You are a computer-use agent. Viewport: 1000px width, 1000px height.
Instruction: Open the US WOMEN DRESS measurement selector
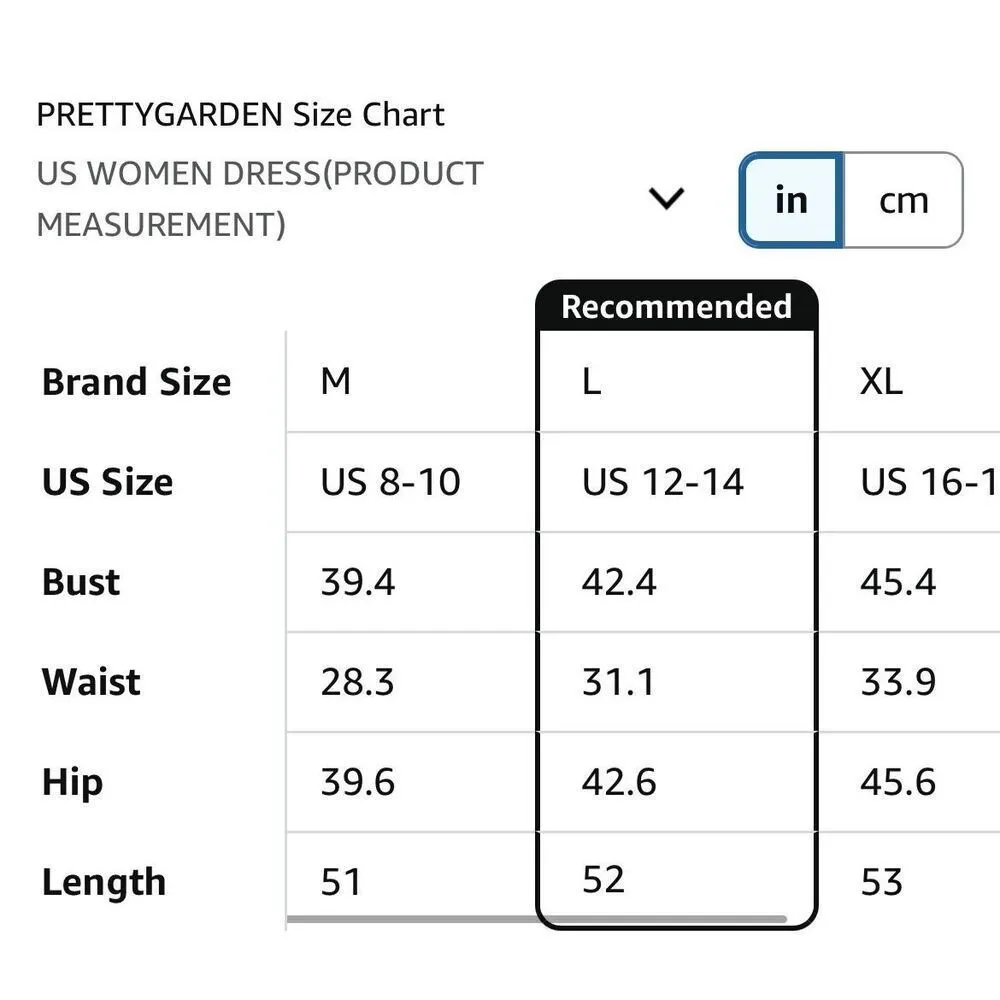click(260, 198)
